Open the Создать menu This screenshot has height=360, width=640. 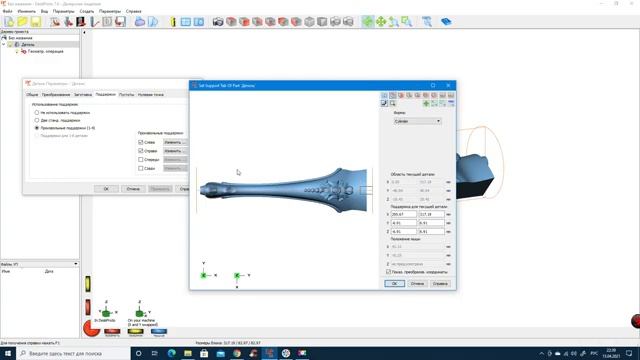[x=87, y=11]
